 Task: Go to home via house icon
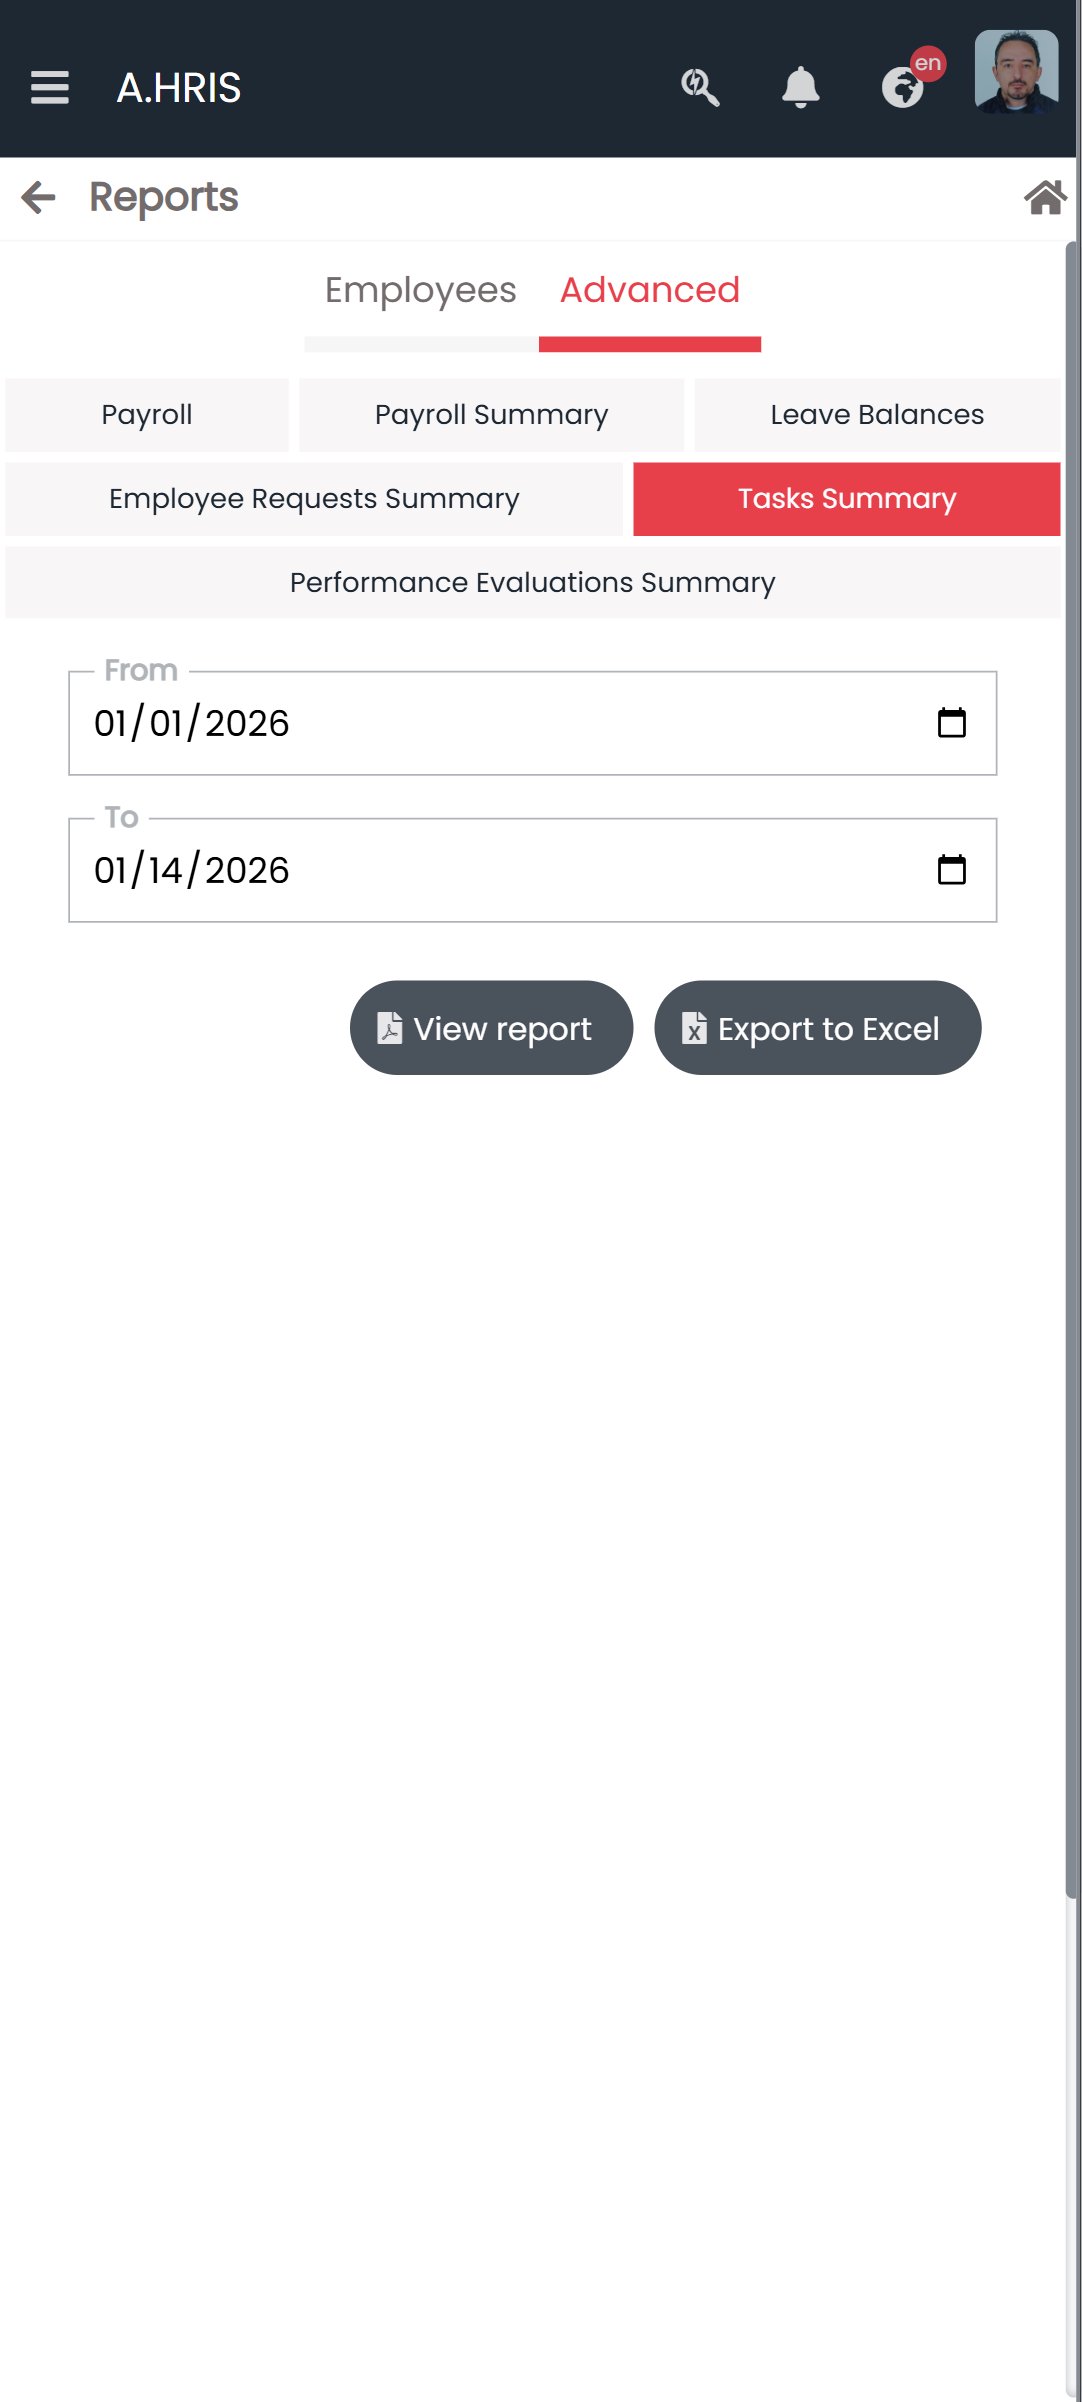point(1045,197)
